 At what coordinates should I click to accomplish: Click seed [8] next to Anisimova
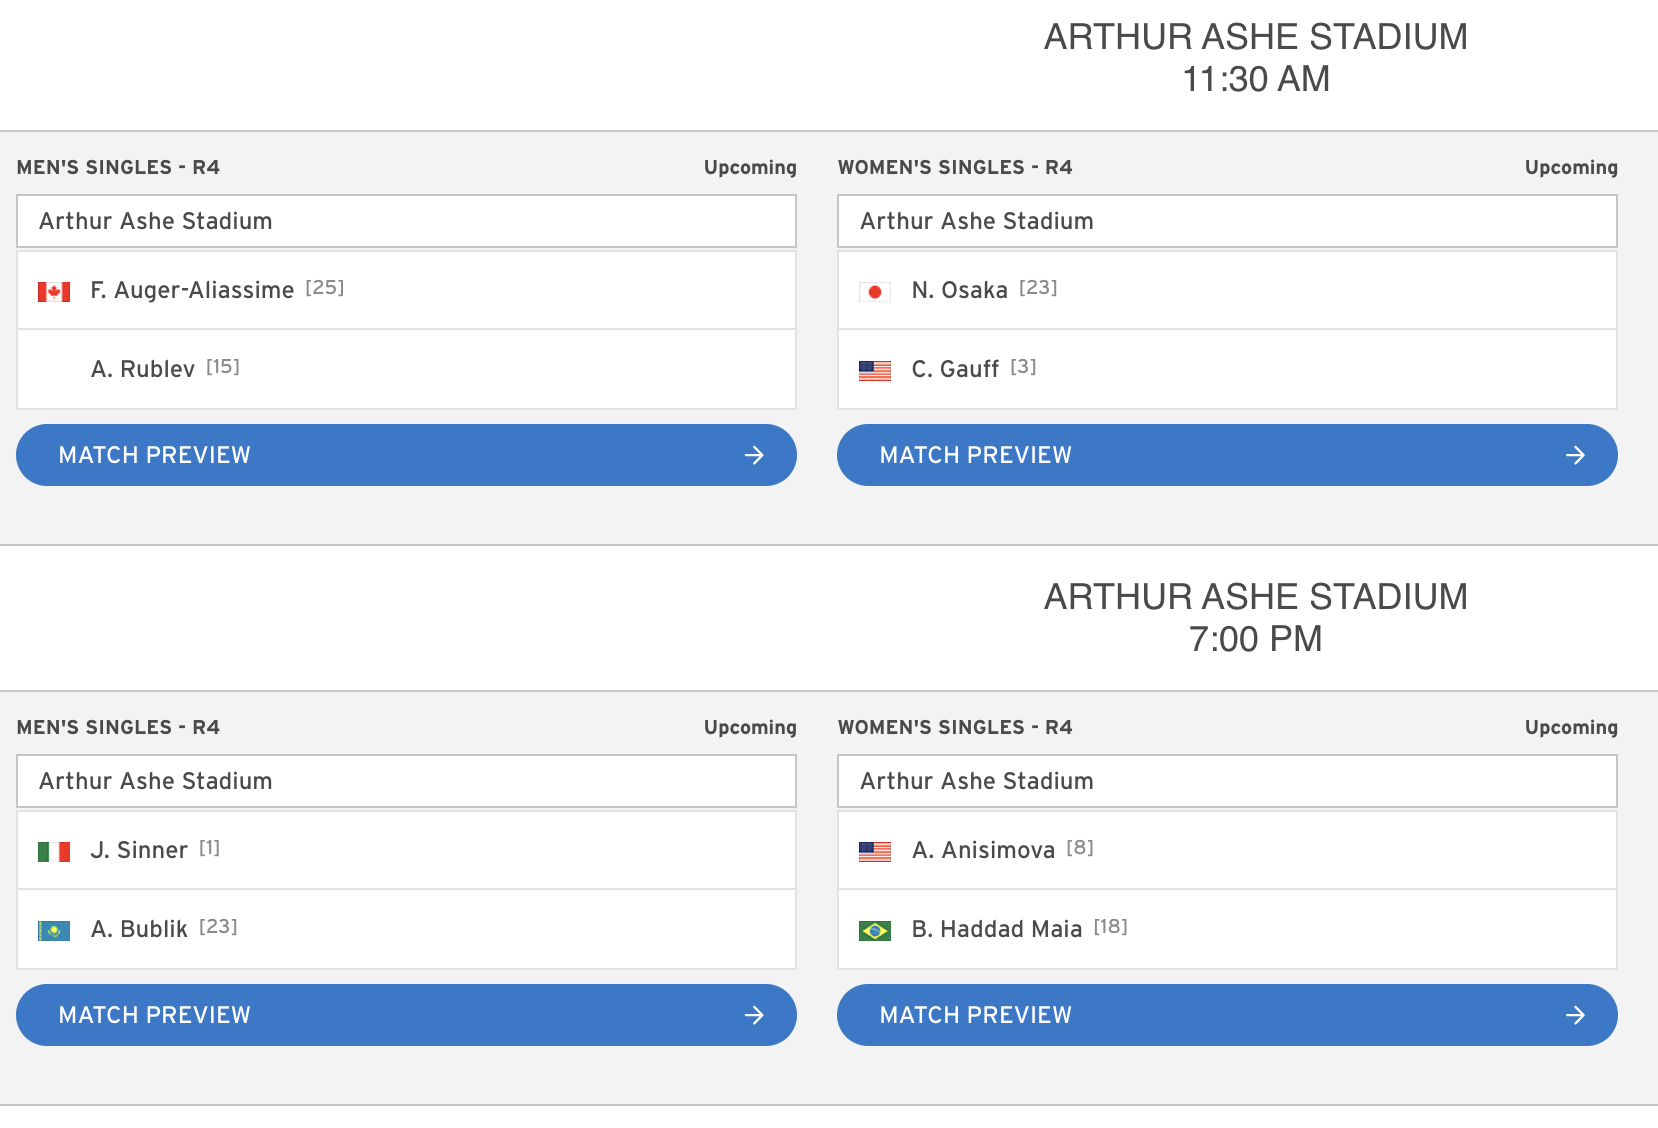[1080, 848]
